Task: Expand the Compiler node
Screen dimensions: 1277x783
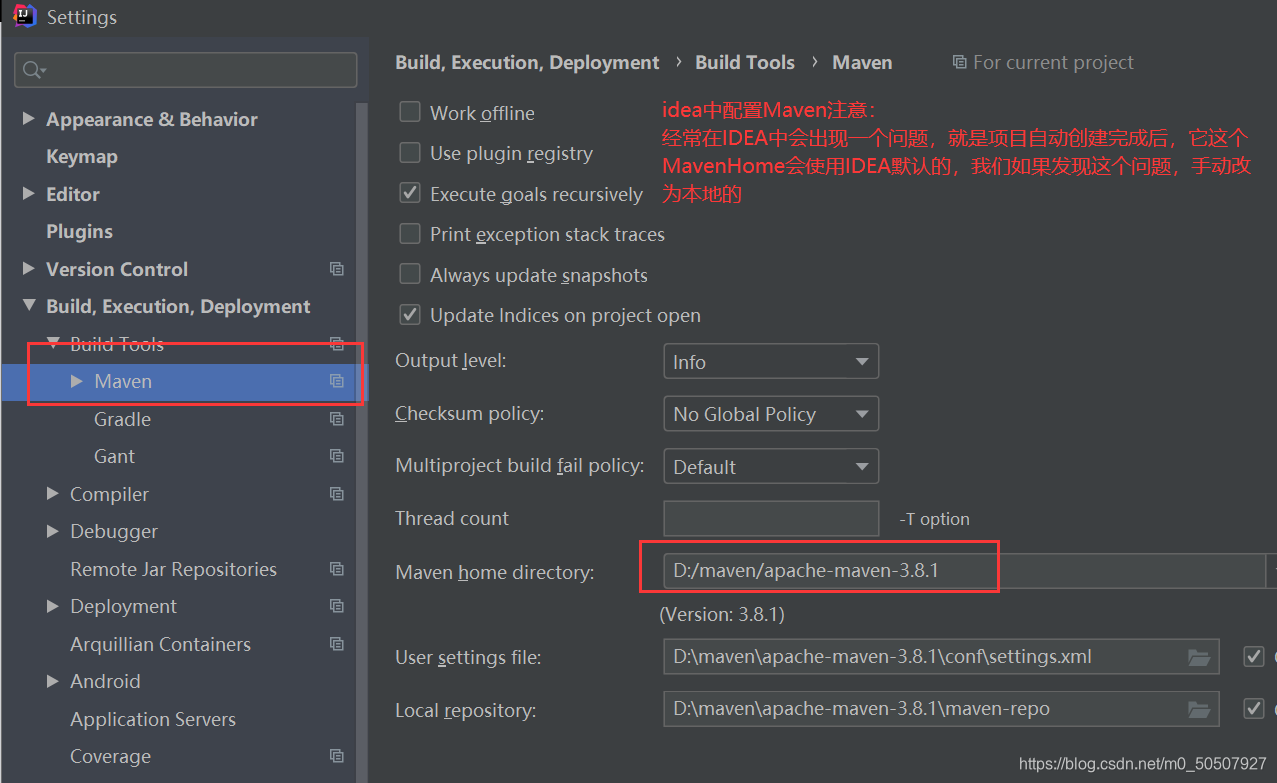Action: [52, 494]
